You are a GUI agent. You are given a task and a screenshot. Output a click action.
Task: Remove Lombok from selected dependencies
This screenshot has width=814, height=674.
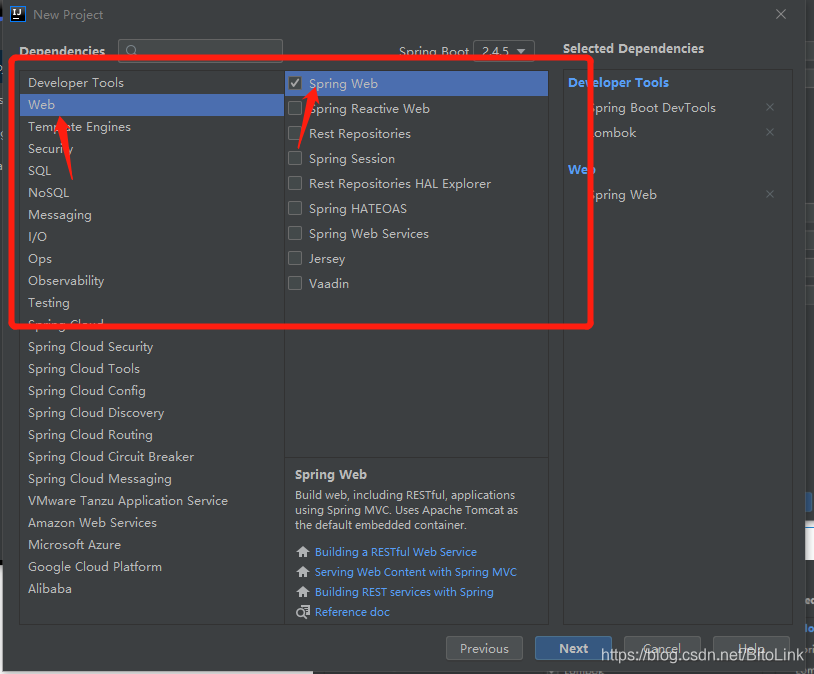(x=770, y=132)
